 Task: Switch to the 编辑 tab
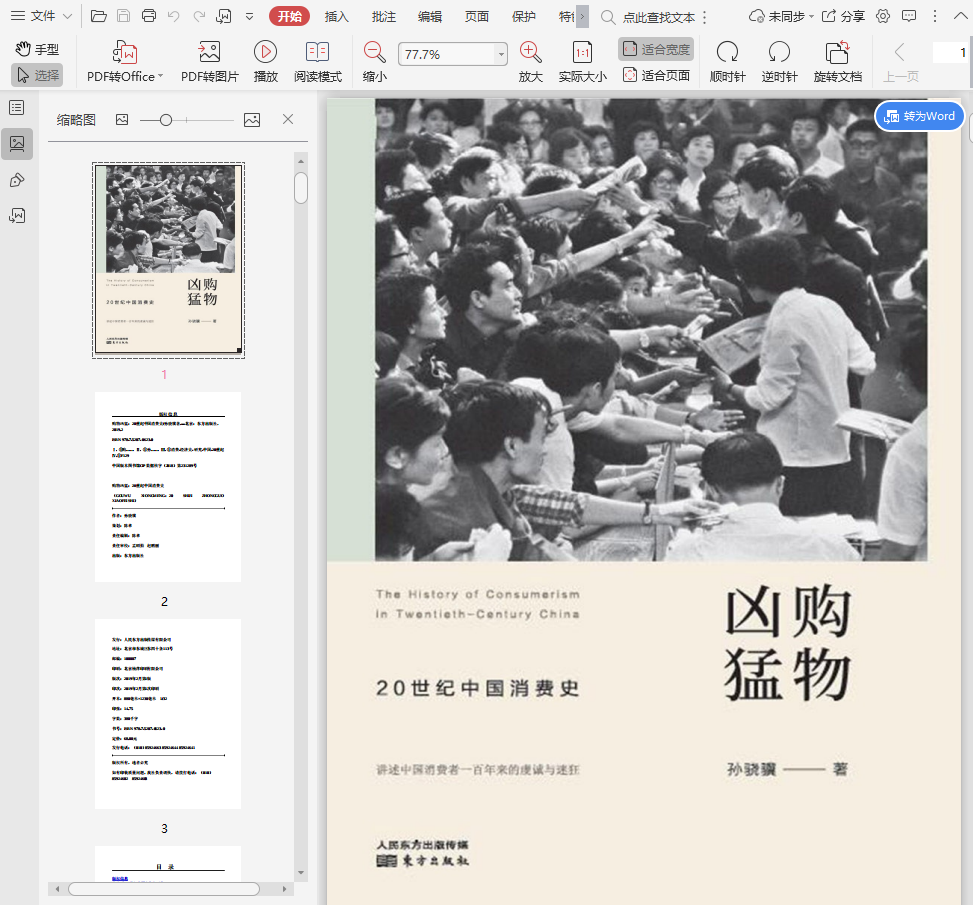[x=430, y=17]
